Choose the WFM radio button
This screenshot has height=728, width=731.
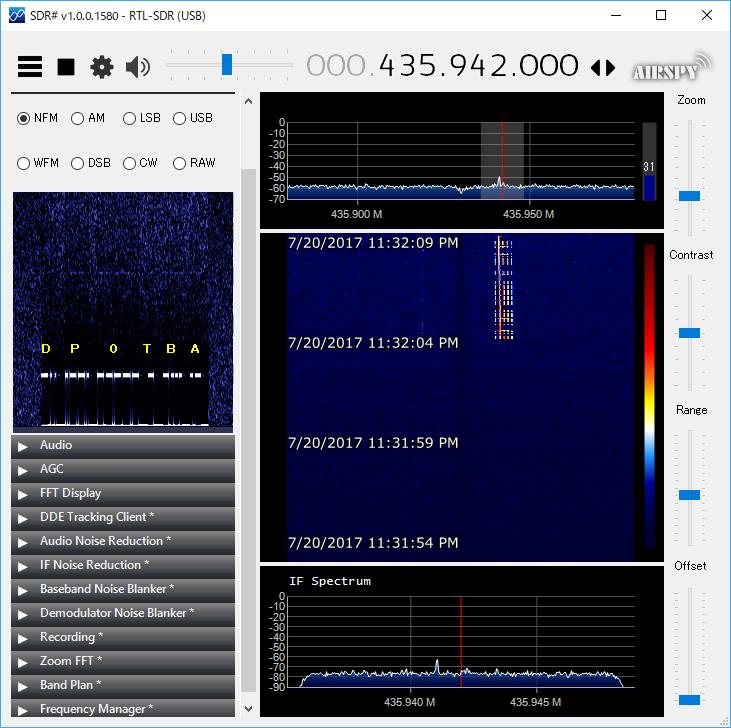24,163
